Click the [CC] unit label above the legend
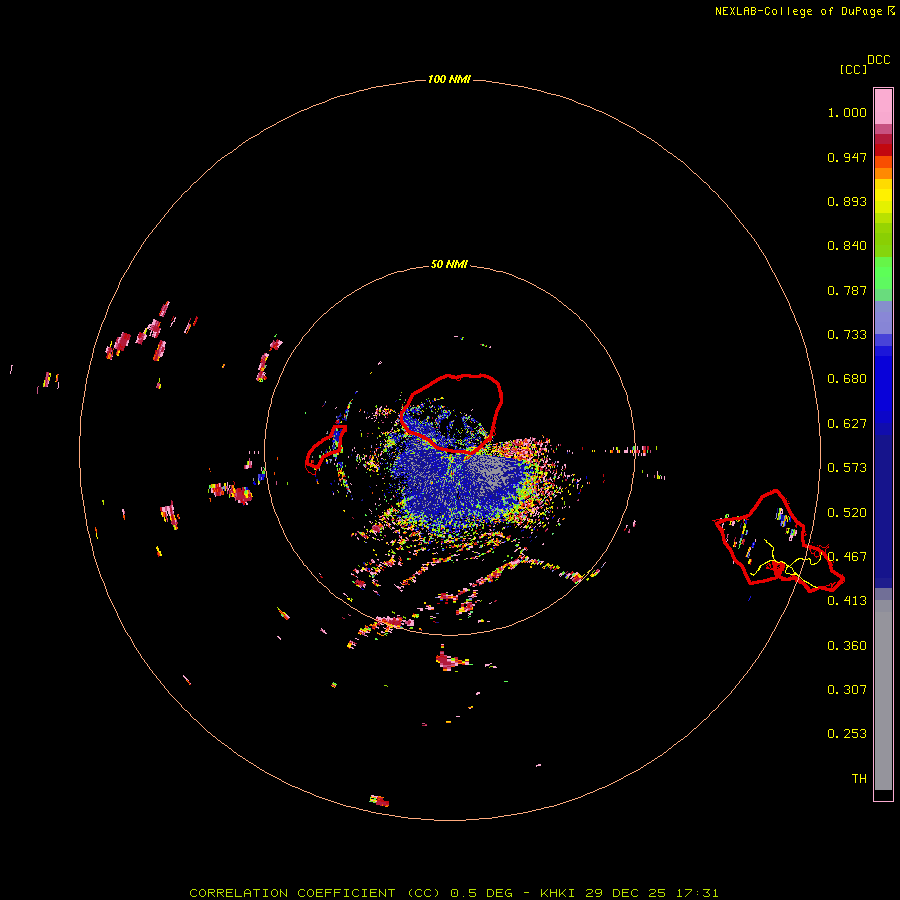Viewport: 900px width, 900px height. pyautogui.click(x=853, y=69)
